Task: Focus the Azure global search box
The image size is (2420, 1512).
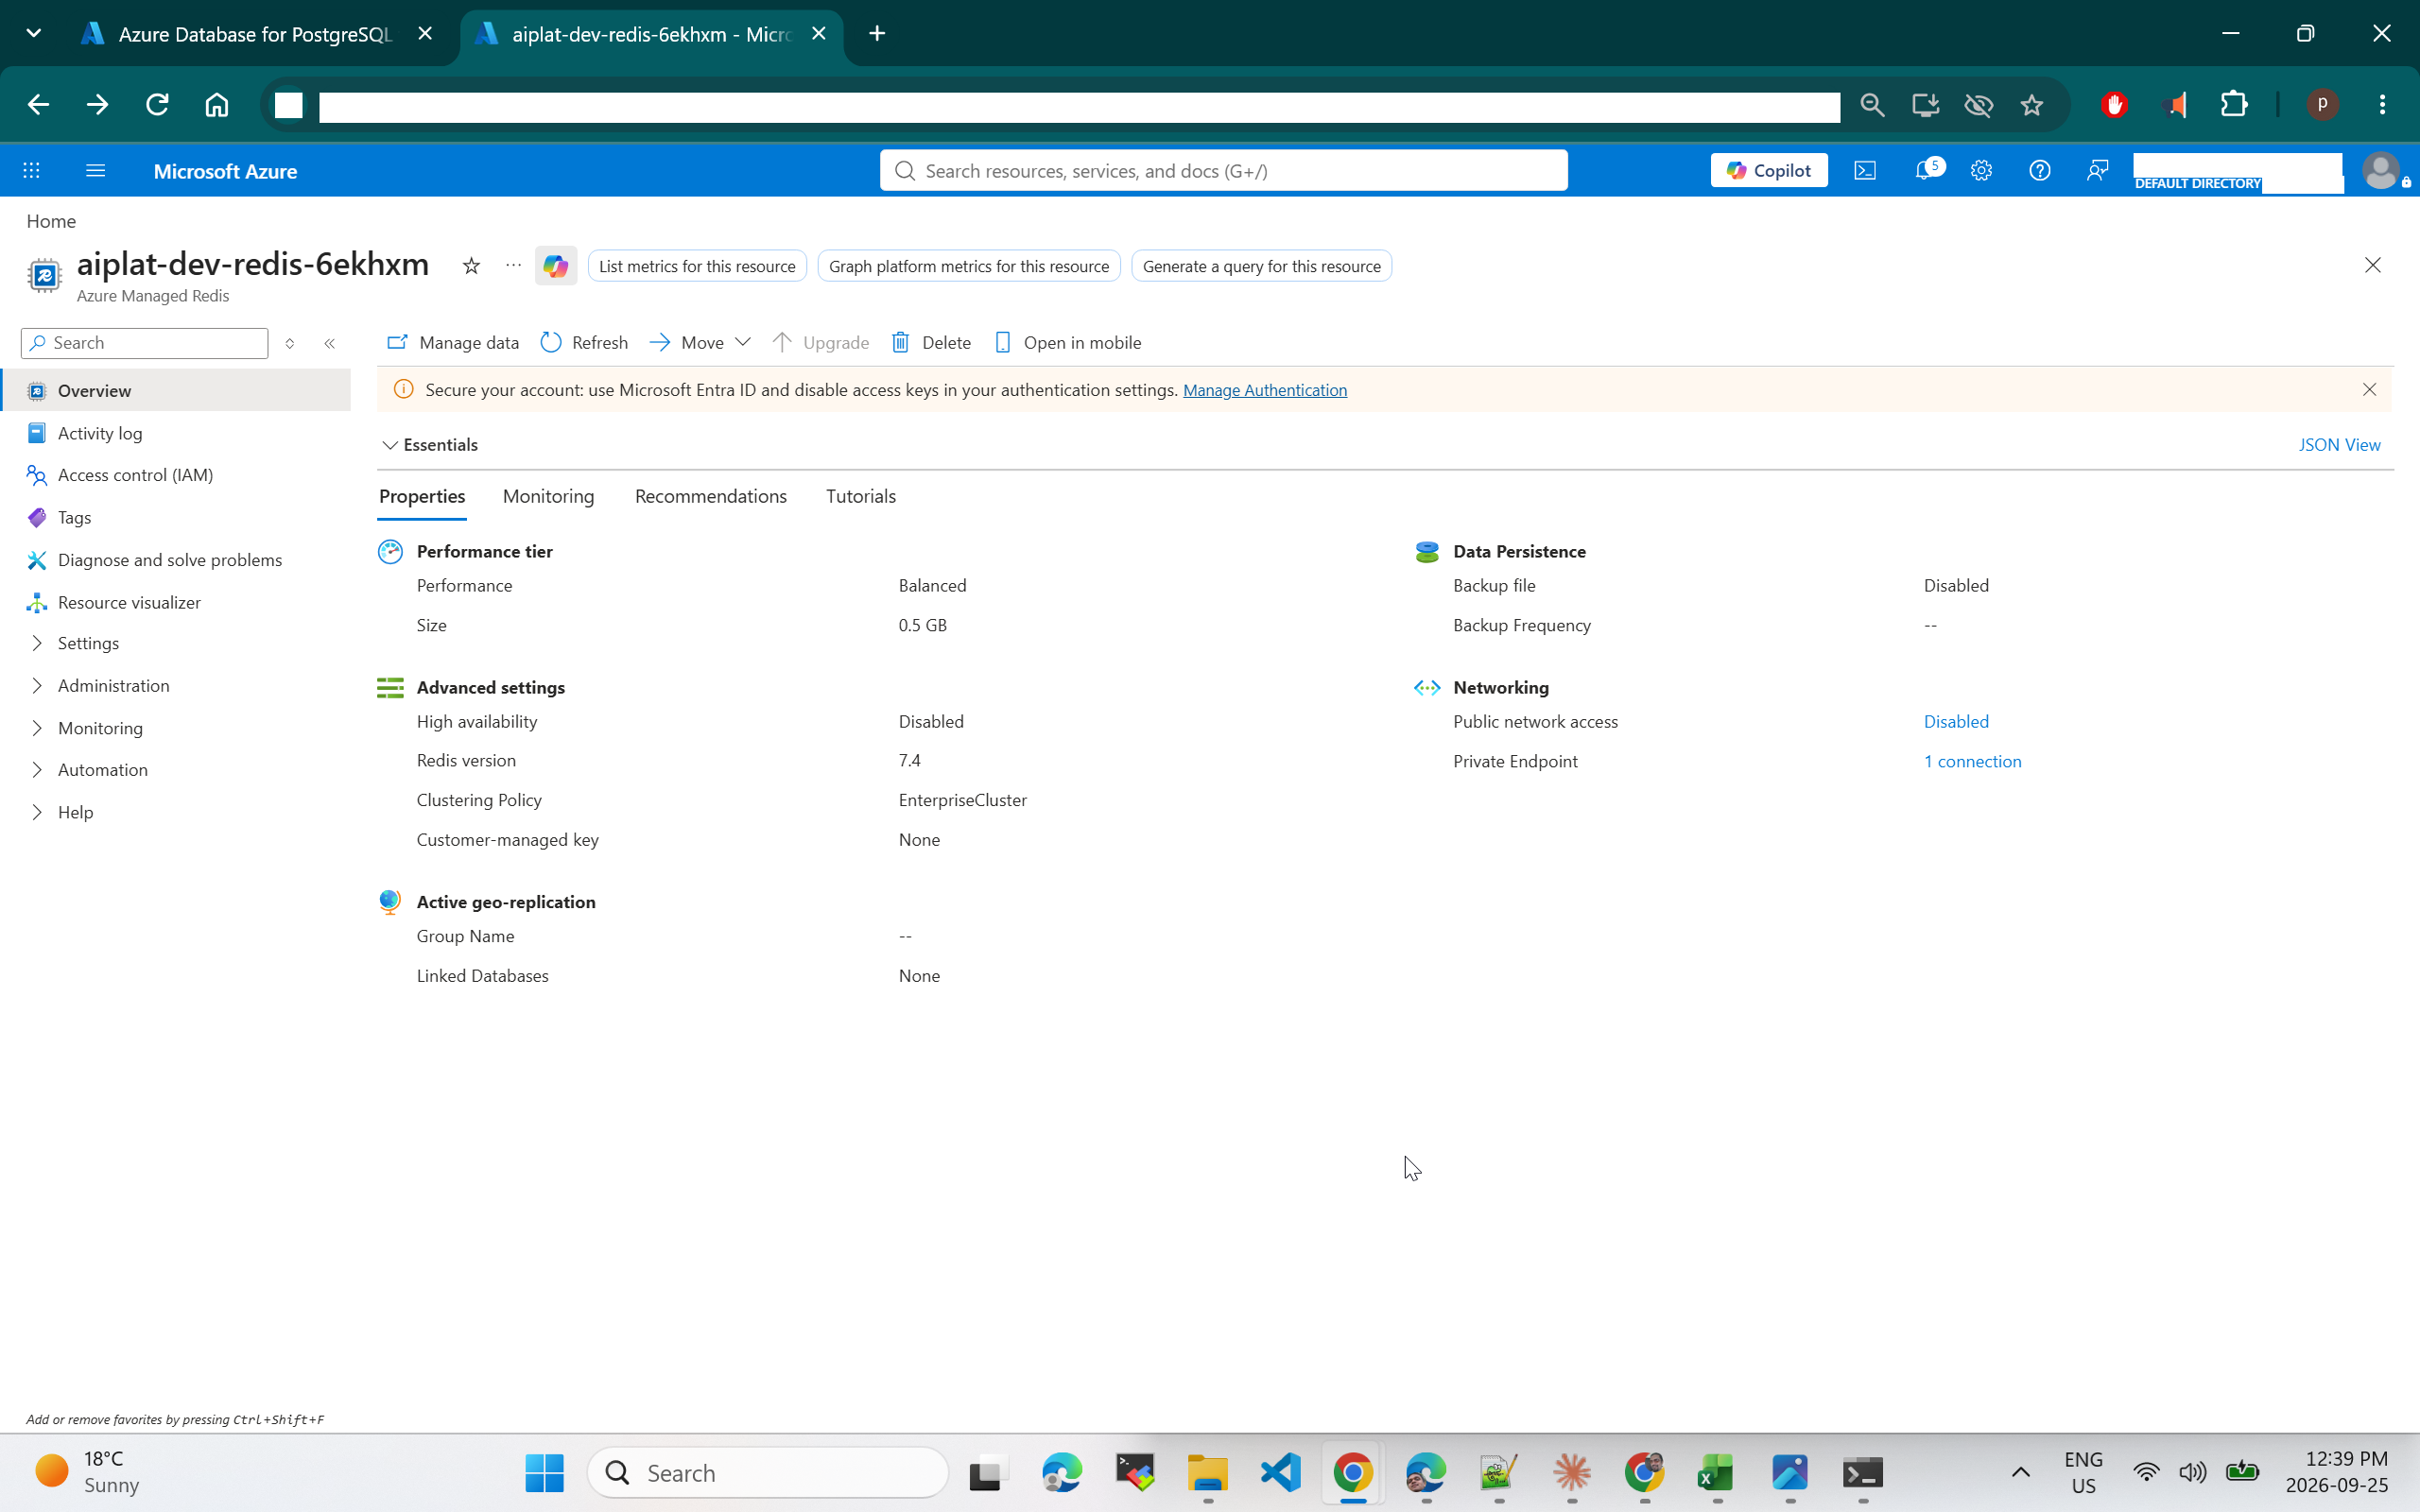Action: coord(1223,171)
